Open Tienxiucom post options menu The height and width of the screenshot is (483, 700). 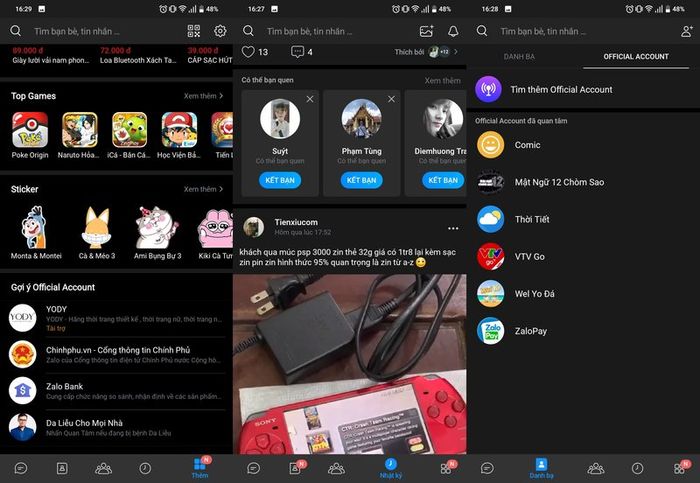453,228
